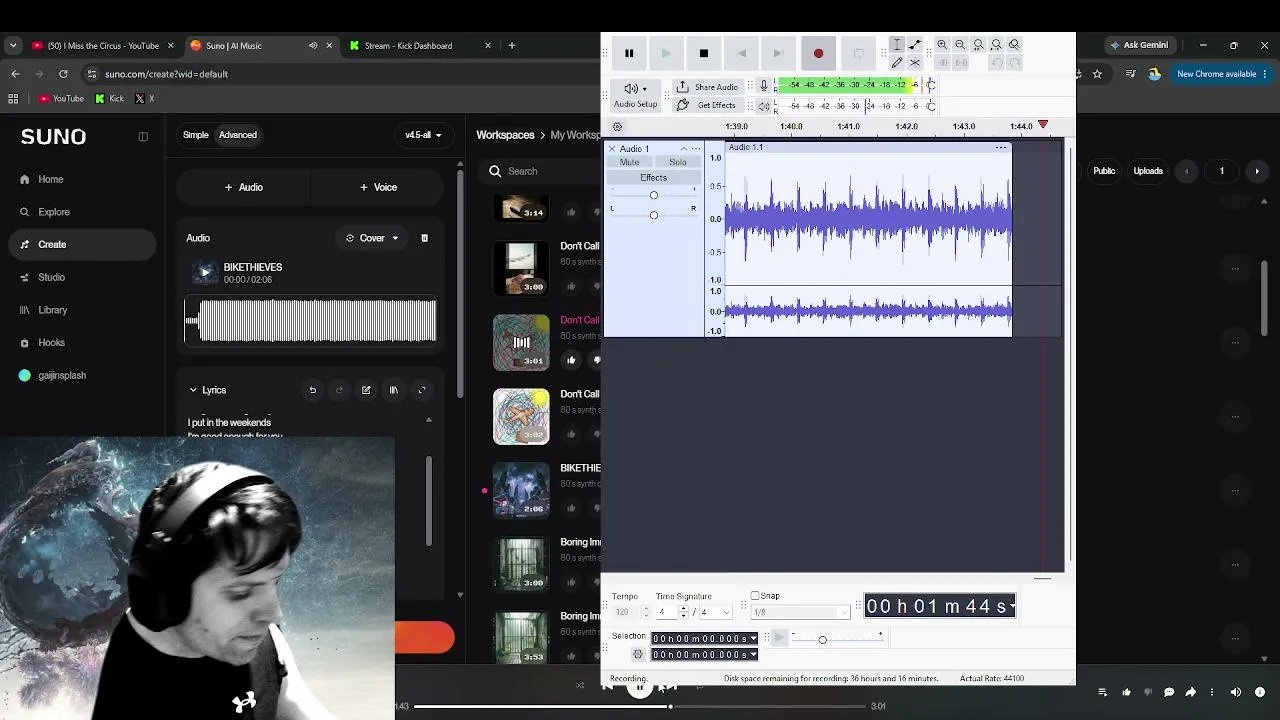Click the + Voice button
Screen dimensions: 1280x720
click(379, 187)
